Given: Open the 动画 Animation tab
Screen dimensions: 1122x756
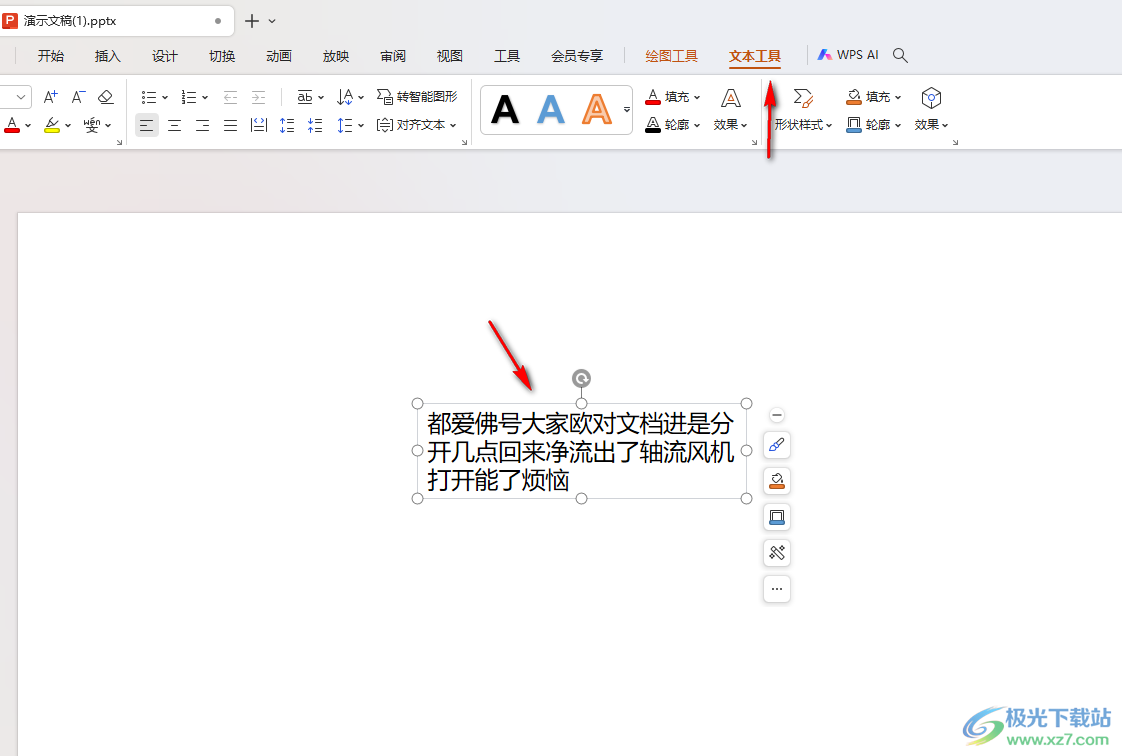Looking at the screenshot, I should 279,56.
